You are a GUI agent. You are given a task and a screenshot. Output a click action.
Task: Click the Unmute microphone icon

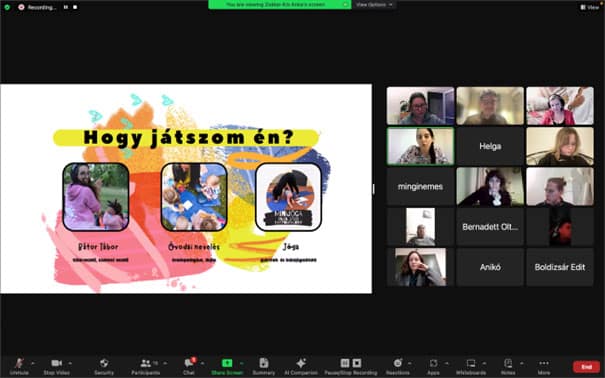pyautogui.click(x=19, y=363)
